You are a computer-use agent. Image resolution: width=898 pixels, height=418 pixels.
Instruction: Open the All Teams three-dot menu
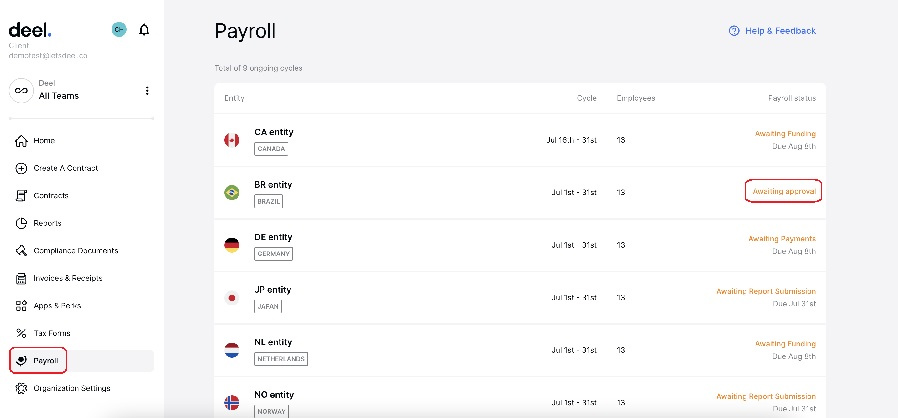pyautogui.click(x=147, y=90)
